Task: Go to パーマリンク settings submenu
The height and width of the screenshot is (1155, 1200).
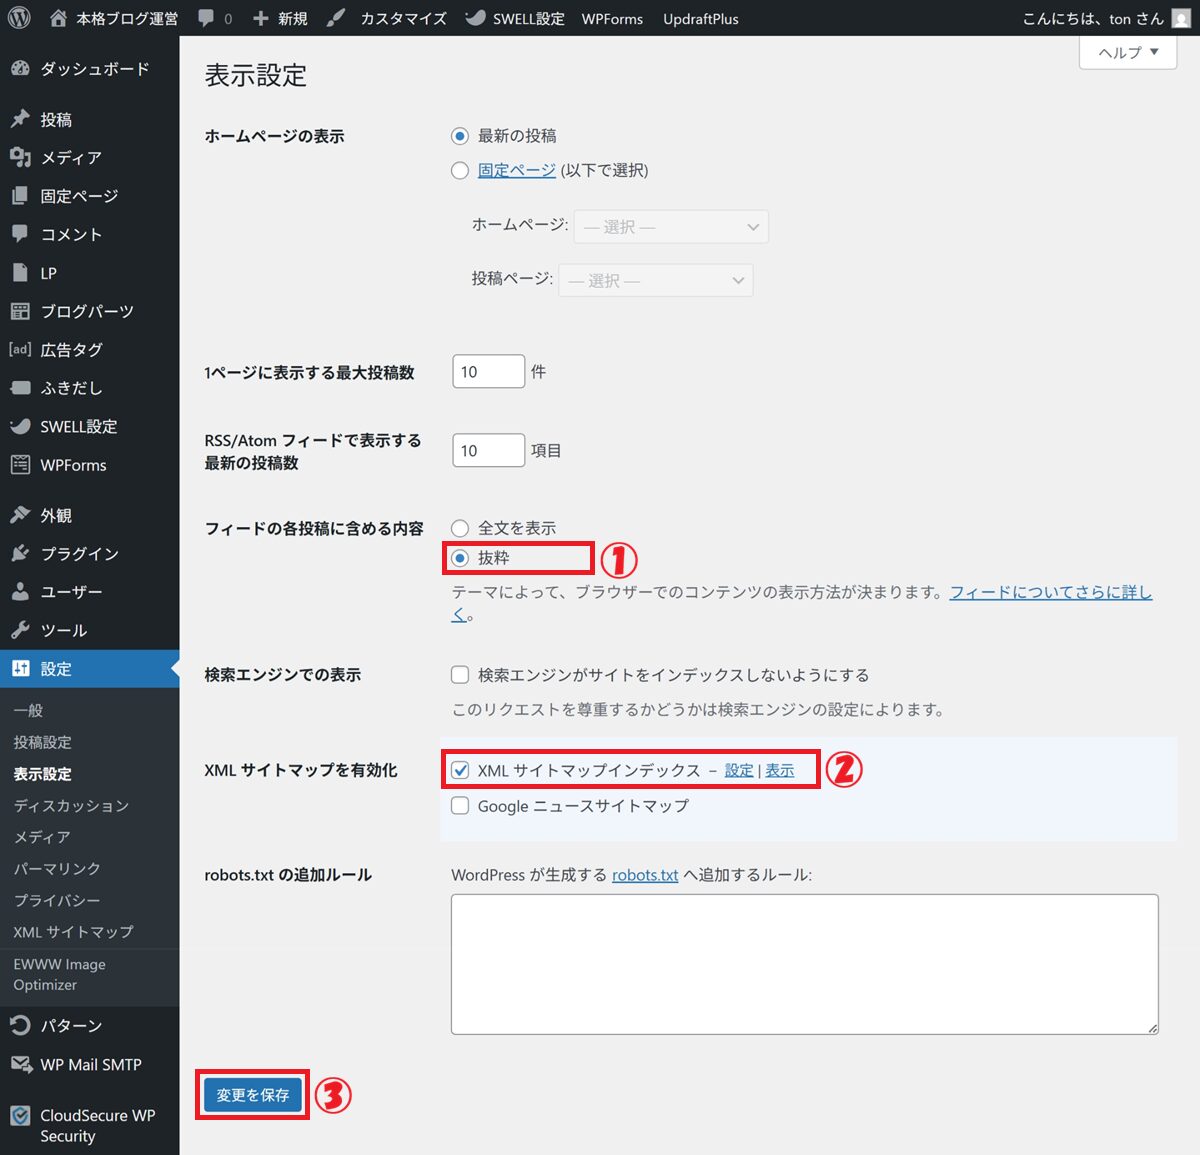Action: pyautogui.click(x=57, y=868)
